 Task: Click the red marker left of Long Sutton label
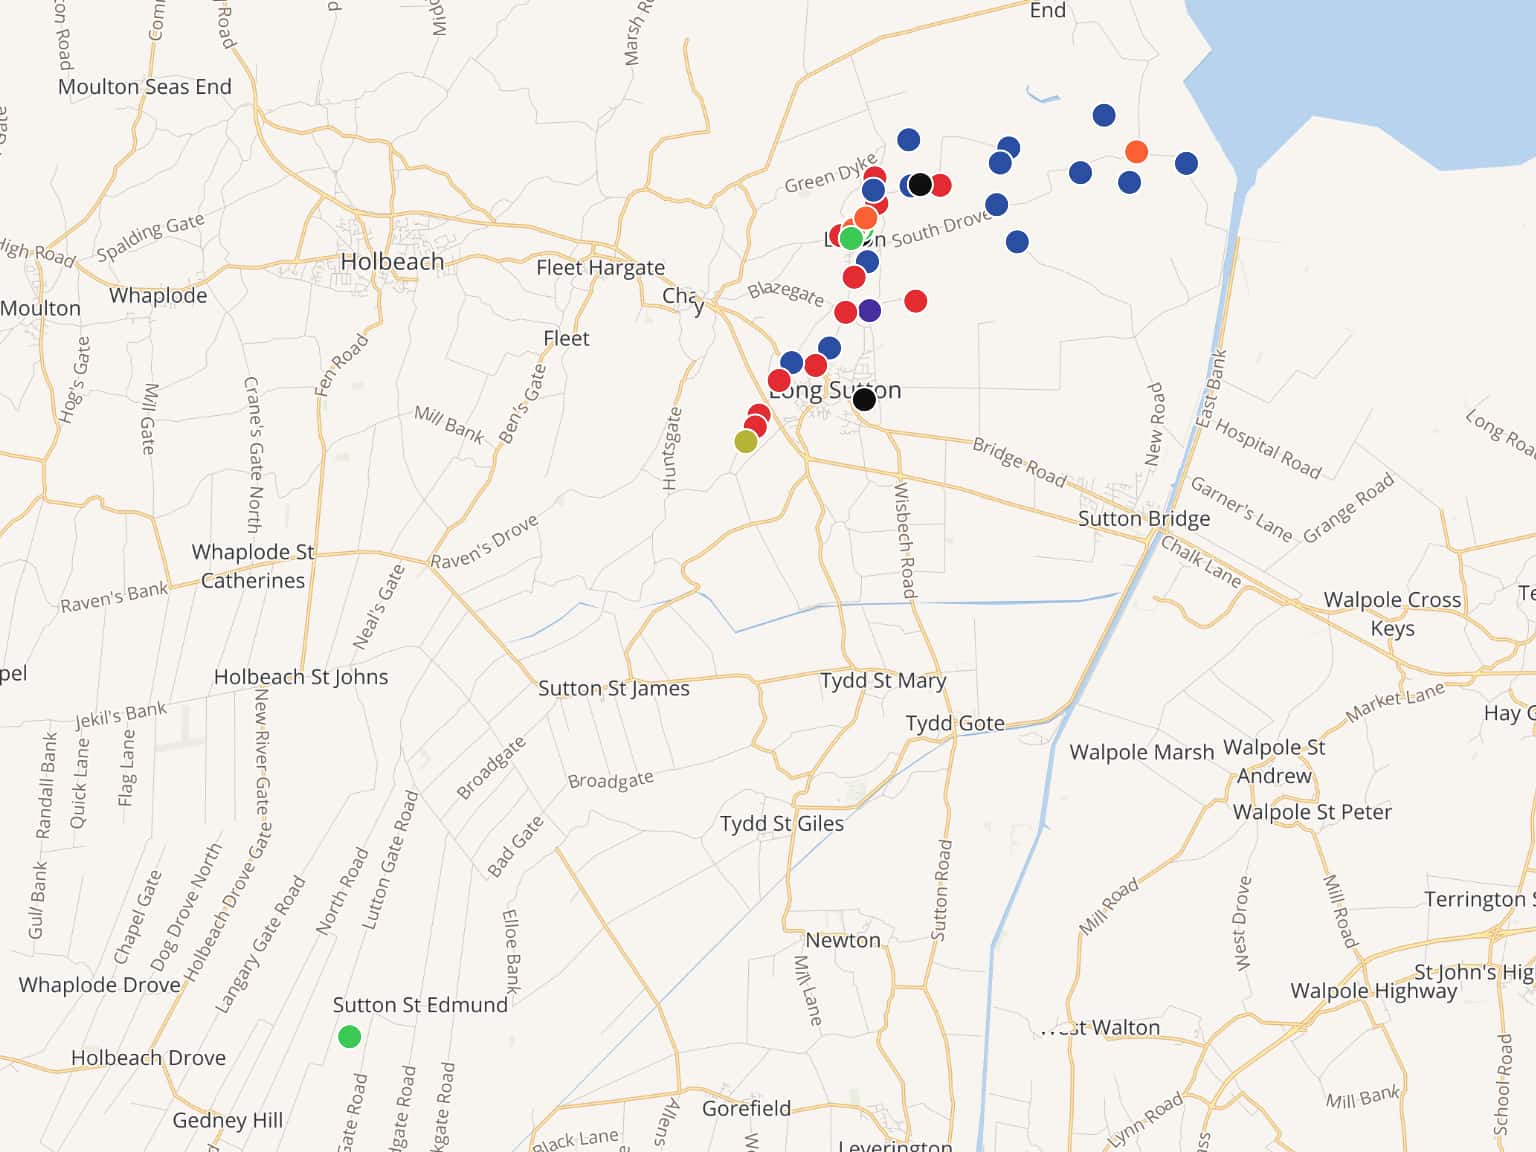click(779, 380)
